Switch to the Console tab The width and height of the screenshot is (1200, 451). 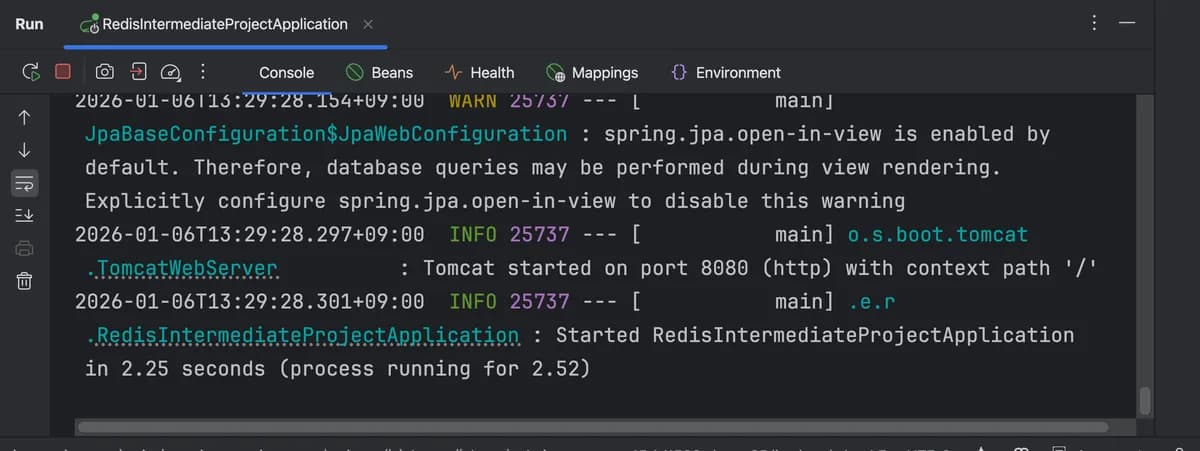pos(286,72)
